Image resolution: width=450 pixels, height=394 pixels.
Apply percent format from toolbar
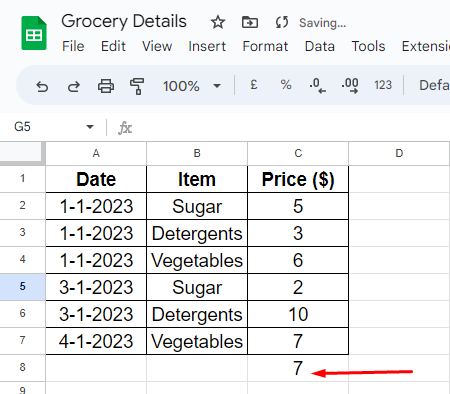tap(286, 85)
